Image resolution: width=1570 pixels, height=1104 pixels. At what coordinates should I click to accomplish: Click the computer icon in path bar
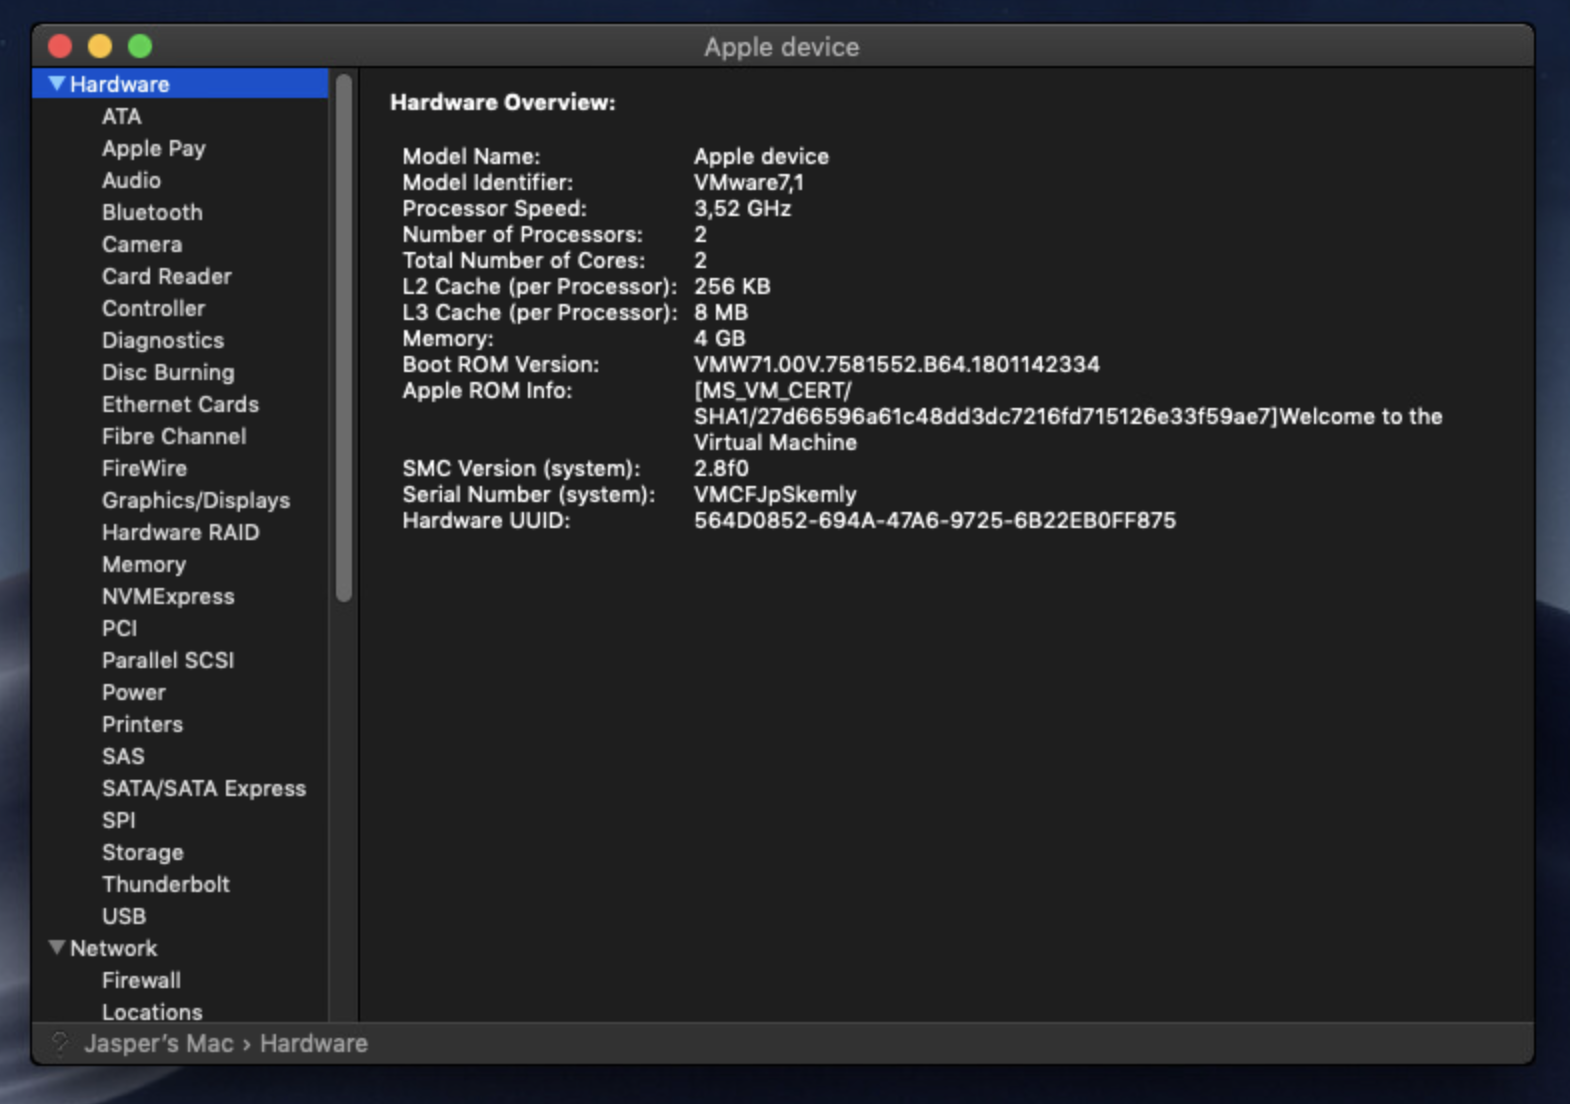click(60, 1043)
